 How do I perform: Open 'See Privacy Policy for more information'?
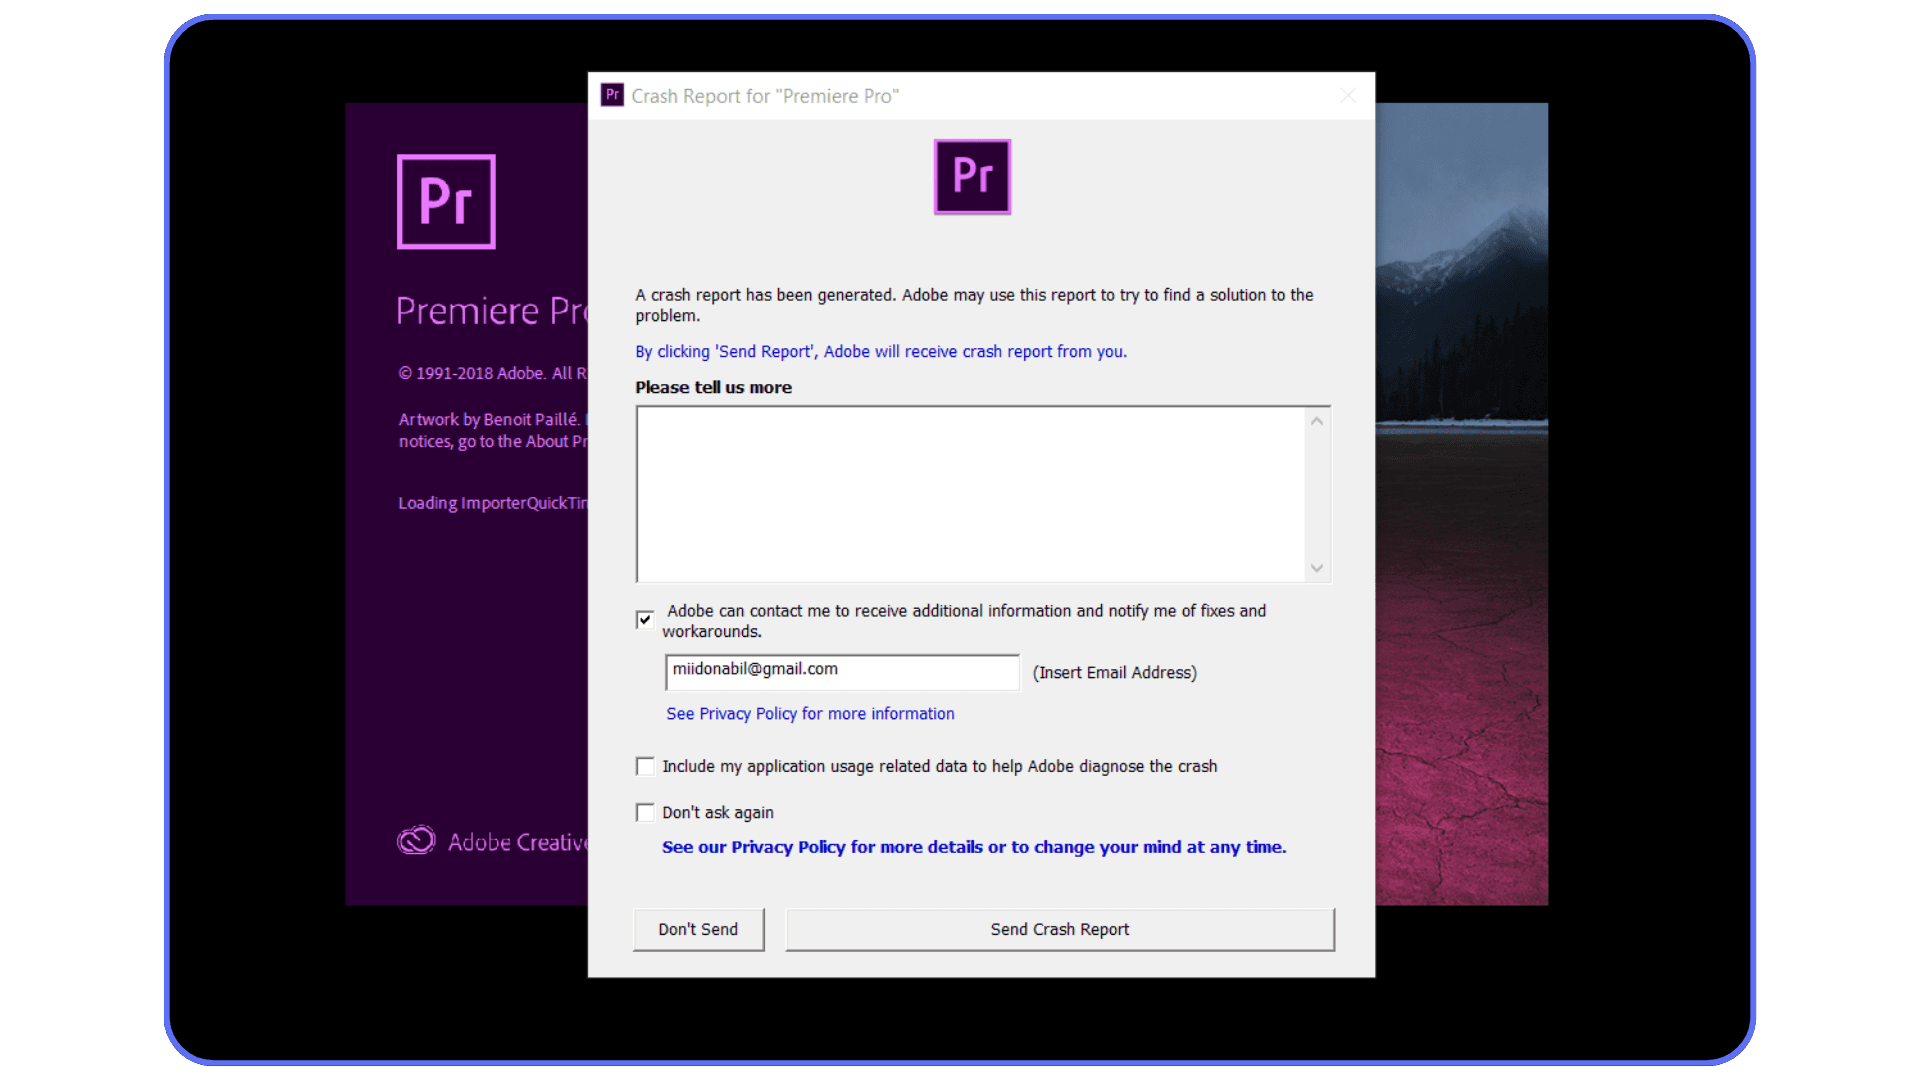(810, 713)
